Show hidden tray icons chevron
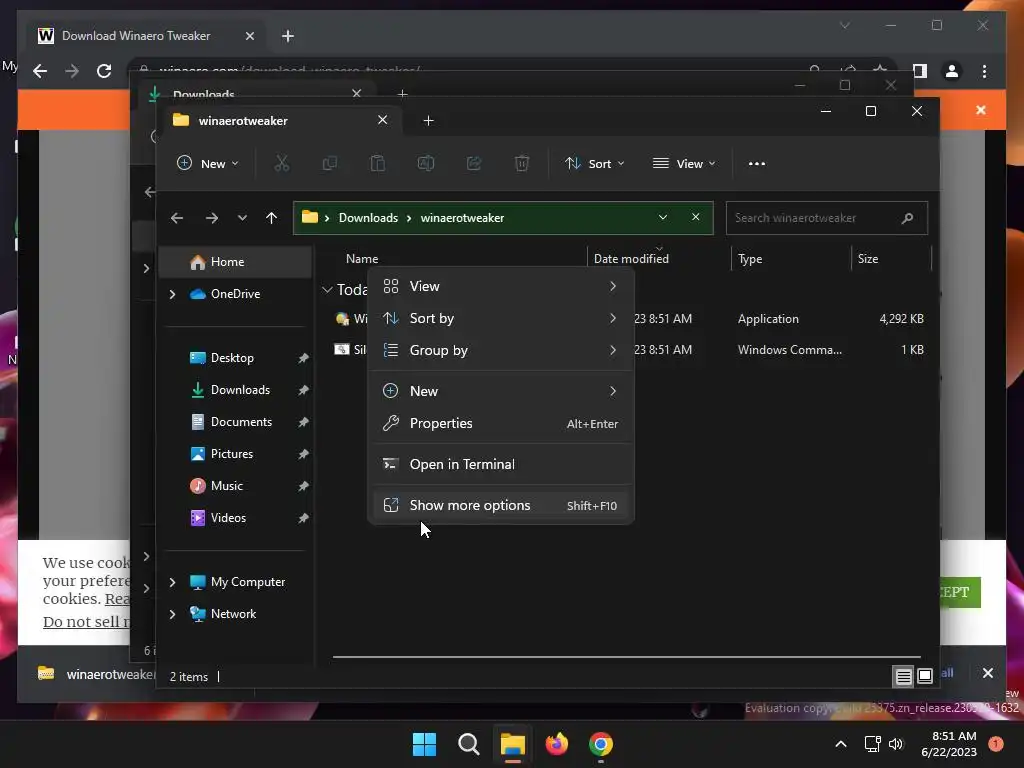The width and height of the screenshot is (1024, 768). tap(841, 744)
